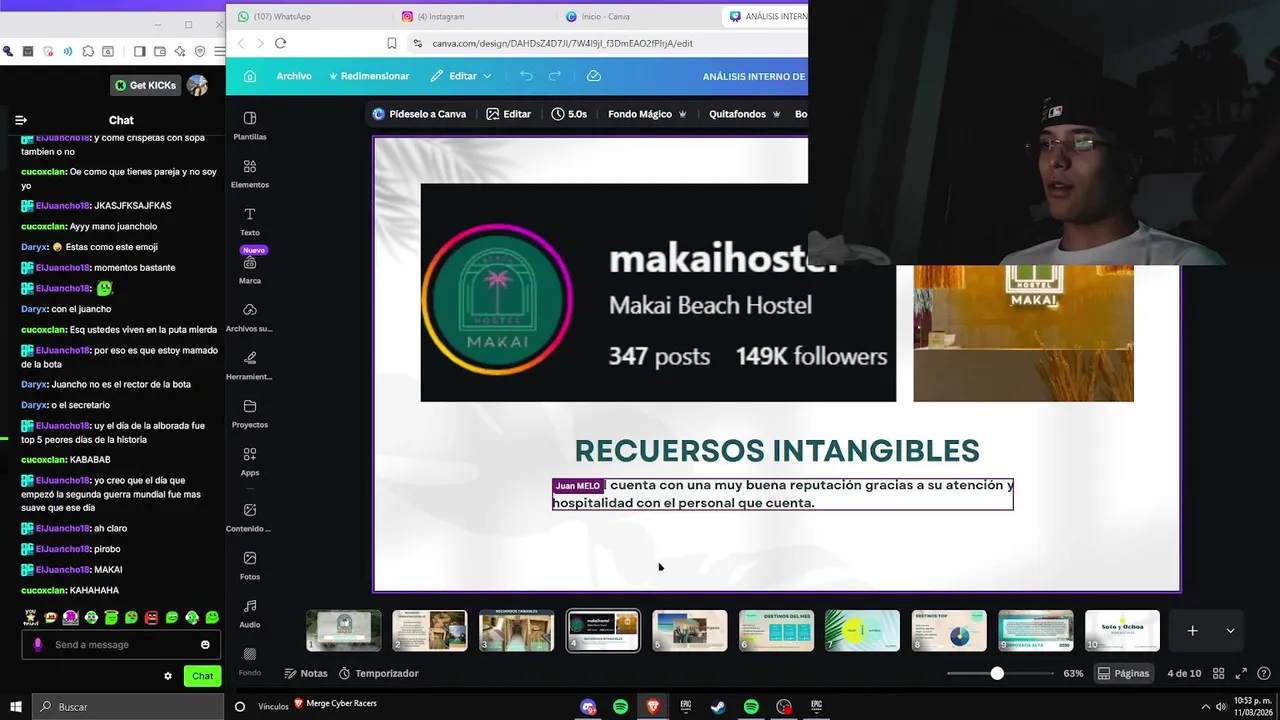Click the Send a message field
This screenshot has height=720, width=1280.
tap(120, 645)
